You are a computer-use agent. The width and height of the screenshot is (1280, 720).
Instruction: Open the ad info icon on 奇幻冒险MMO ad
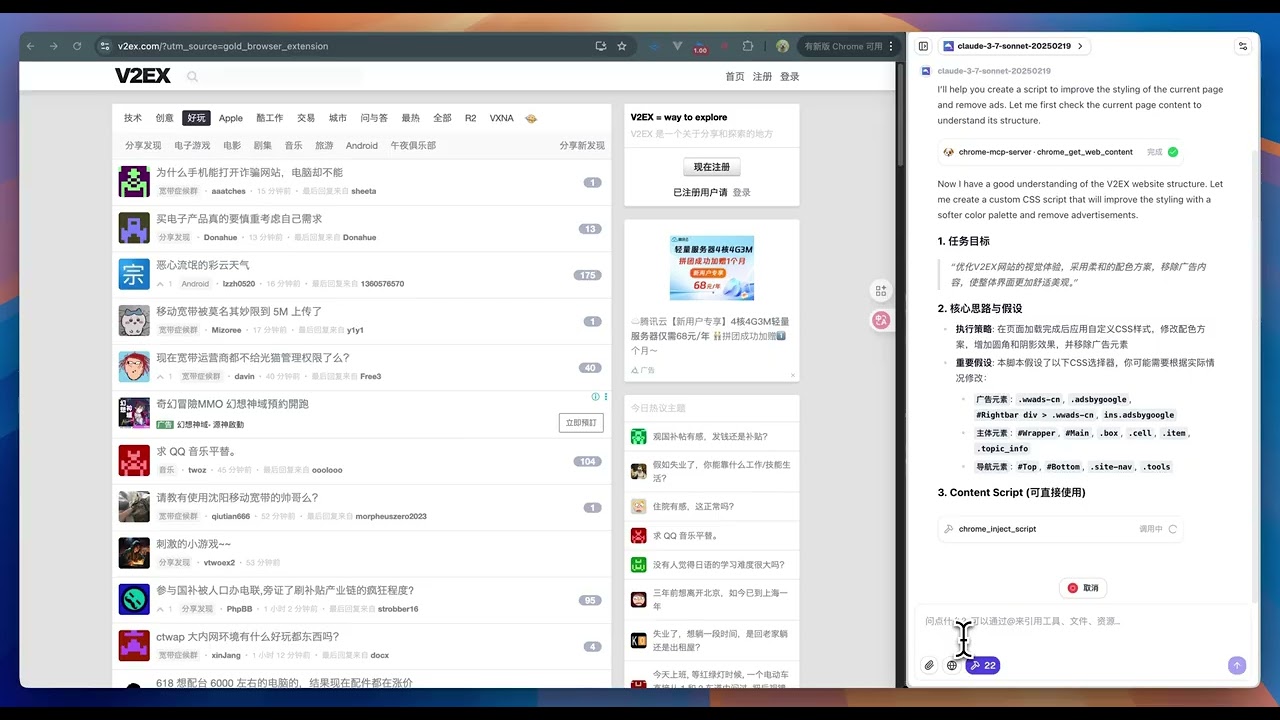click(x=595, y=397)
